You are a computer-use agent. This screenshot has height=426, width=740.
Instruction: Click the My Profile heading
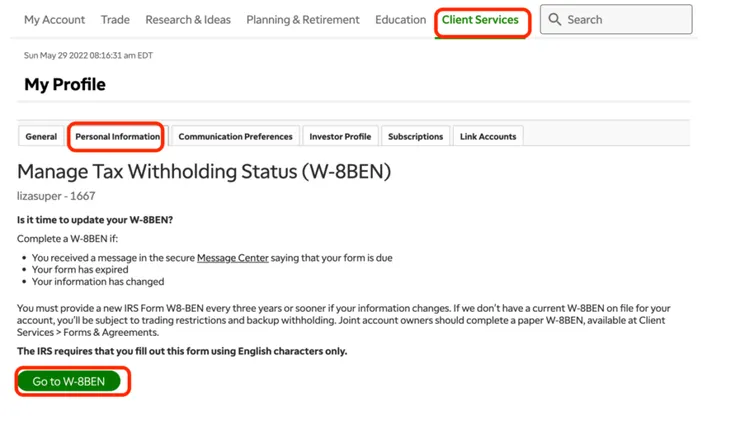click(x=65, y=84)
